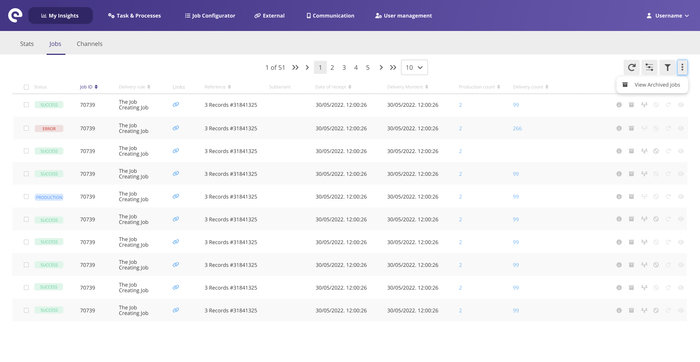The height and width of the screenshot is (362, 700).
Task: Toggle the eye icon in the ERROR row
Action: (x=680, y=128)
